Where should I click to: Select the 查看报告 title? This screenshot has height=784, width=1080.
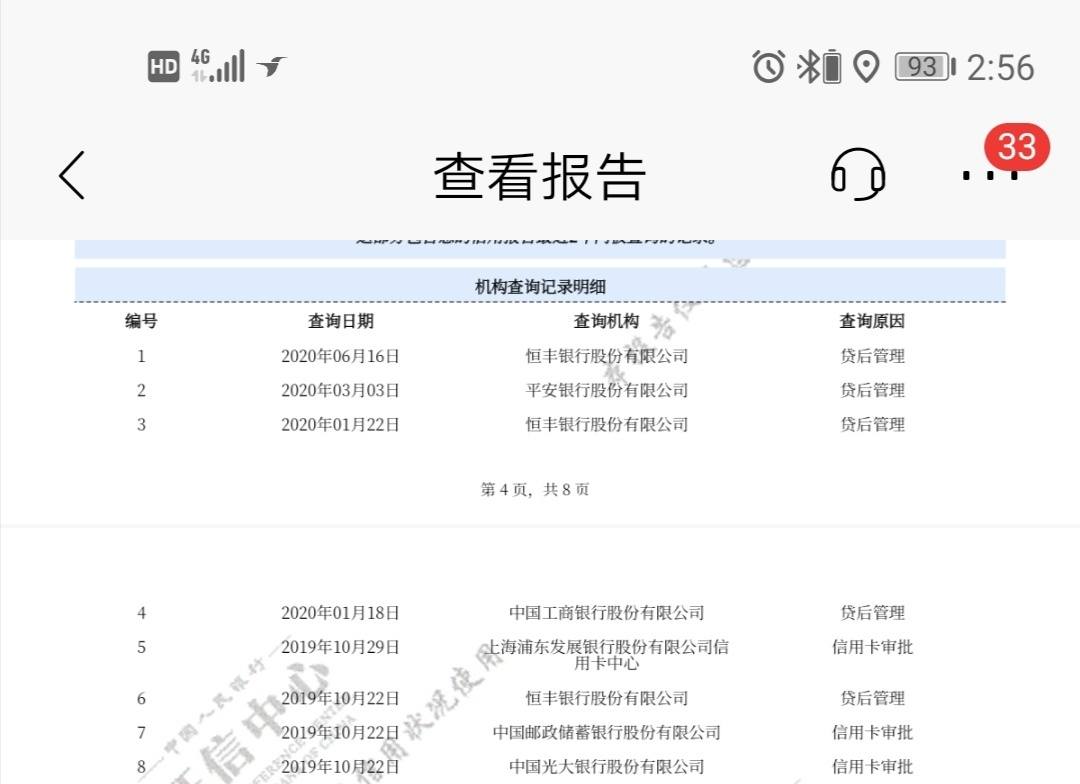click(540, 176)
